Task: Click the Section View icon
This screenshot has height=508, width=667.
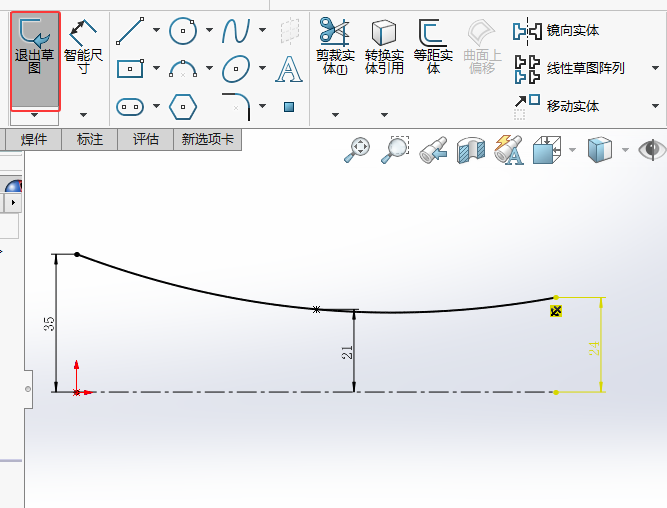Action: tap(471, 150)
